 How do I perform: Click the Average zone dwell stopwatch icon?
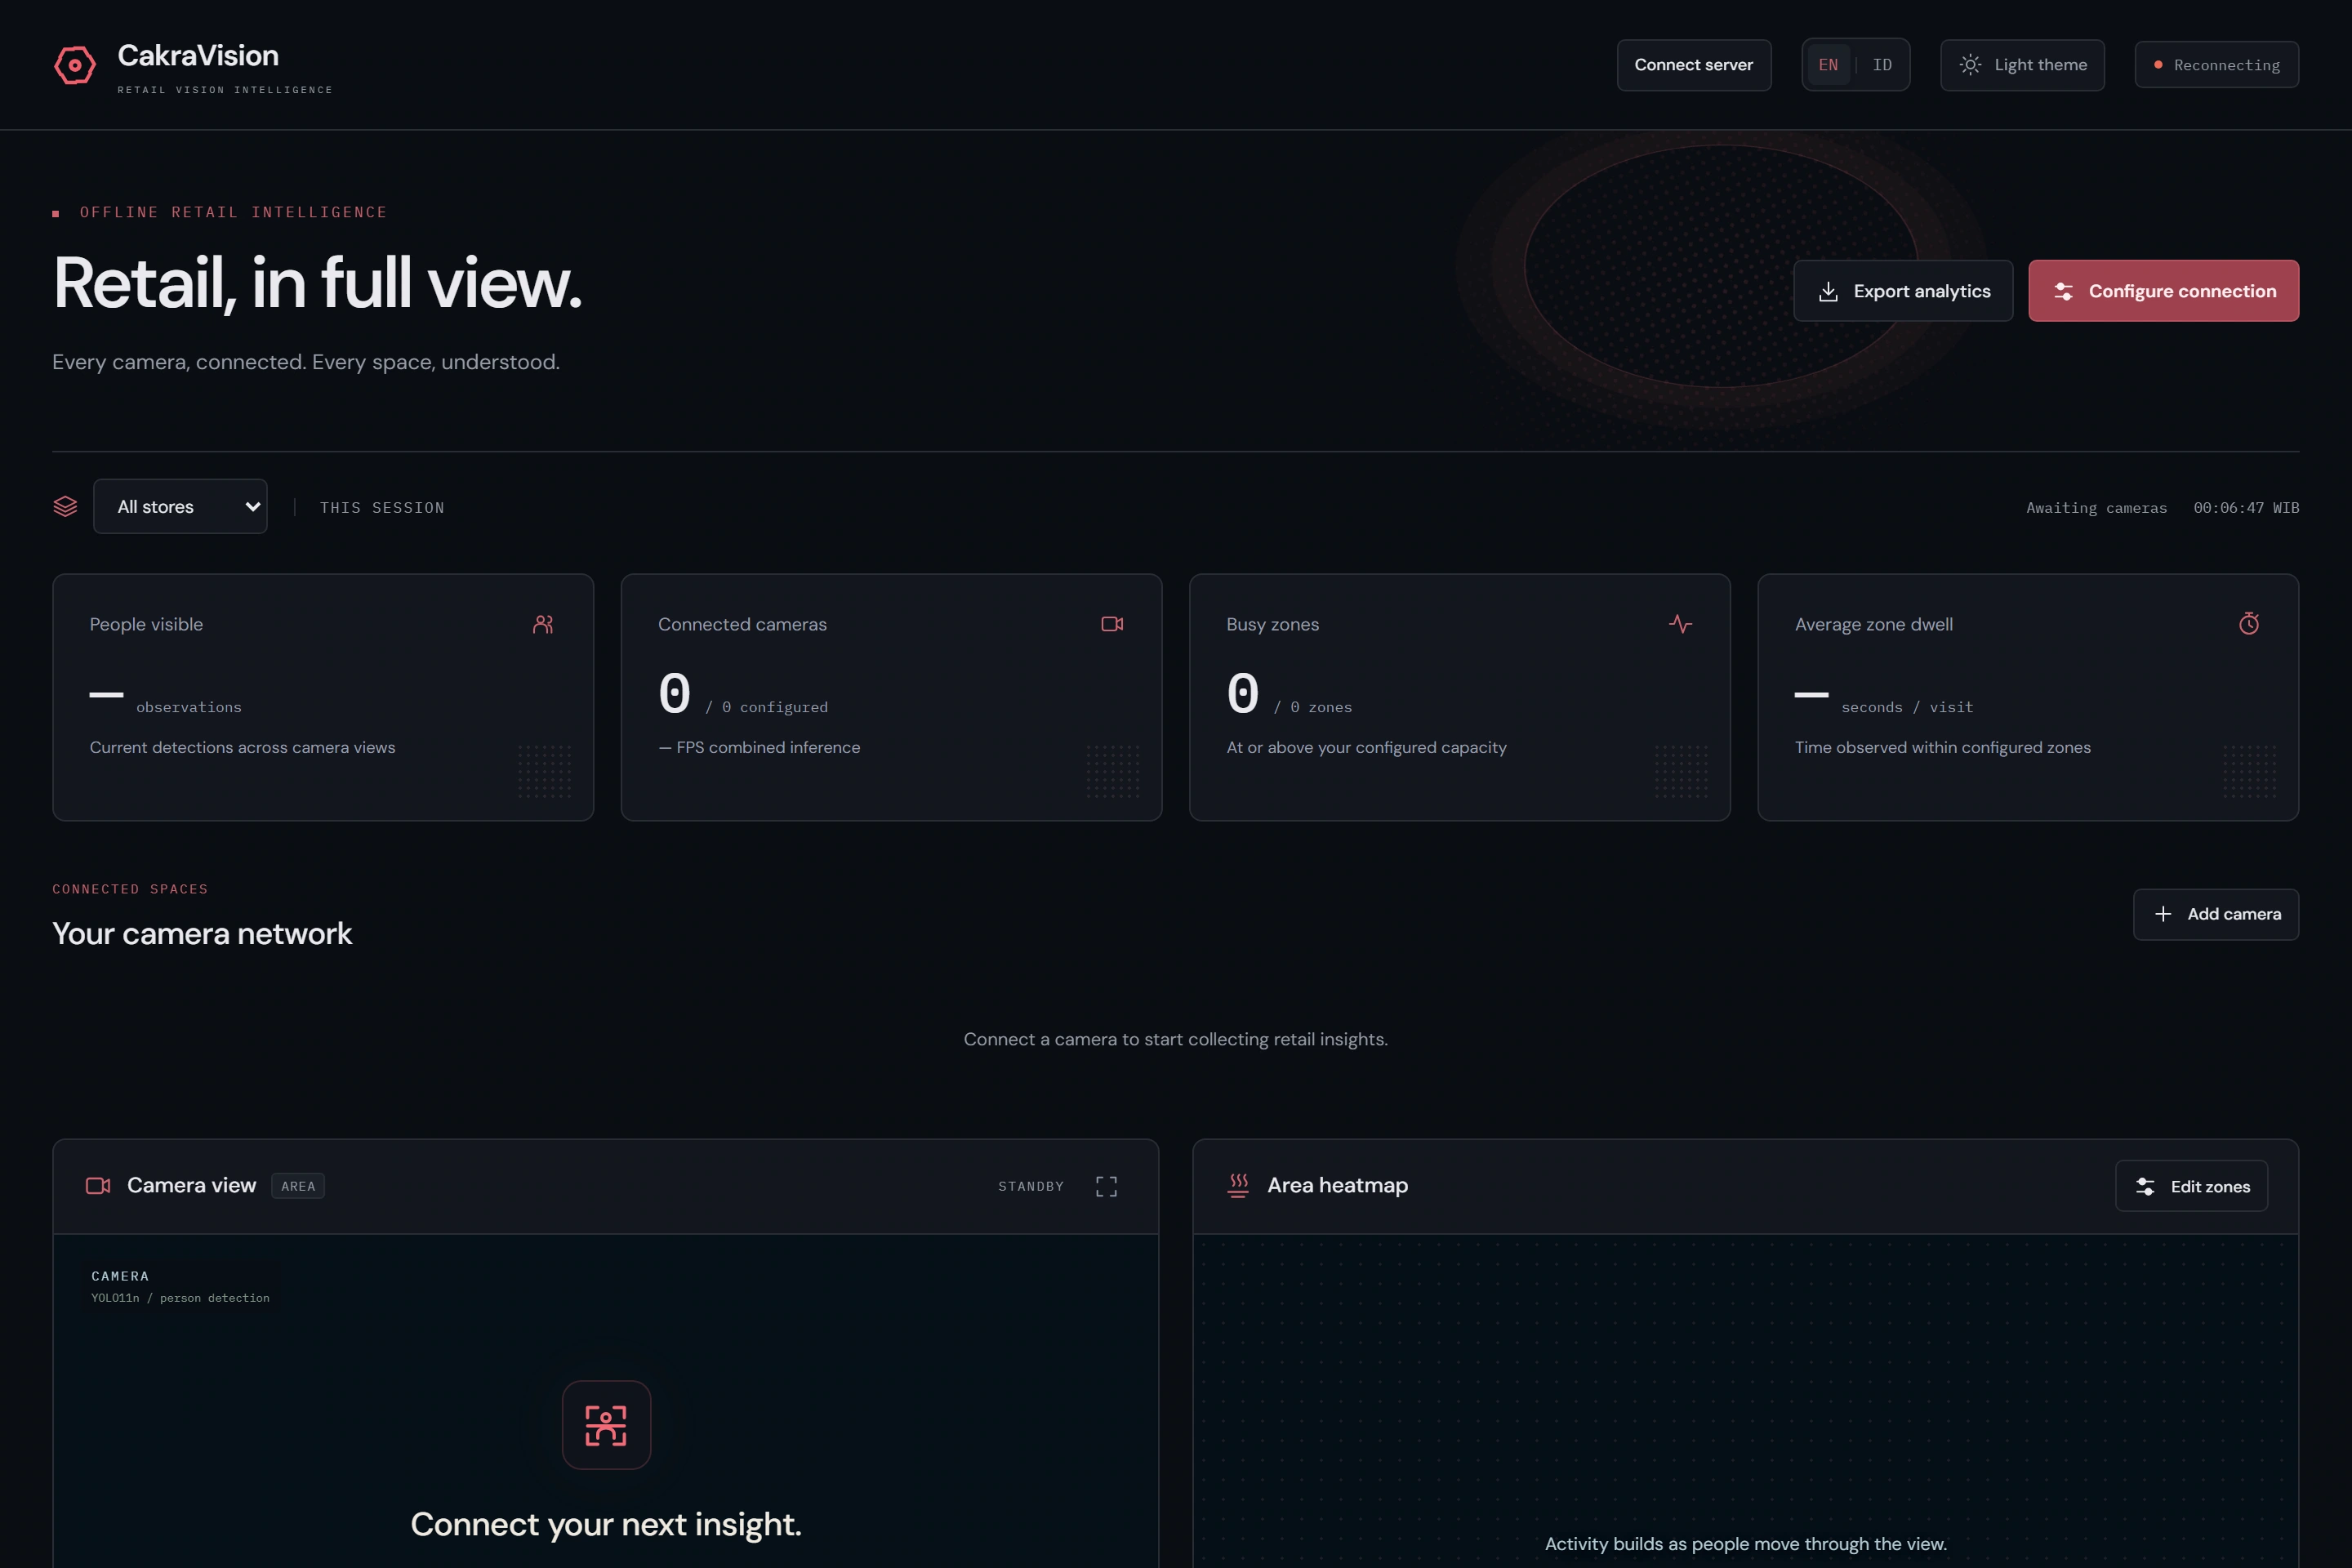[2249, 624]
